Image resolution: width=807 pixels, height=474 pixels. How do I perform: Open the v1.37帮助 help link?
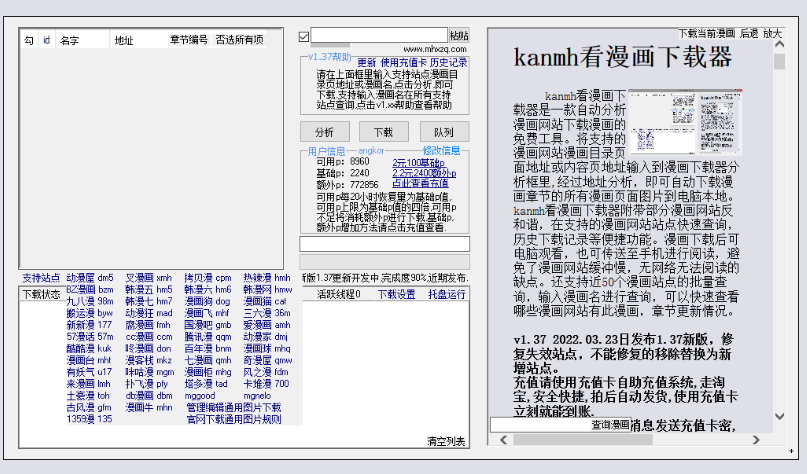329,57
